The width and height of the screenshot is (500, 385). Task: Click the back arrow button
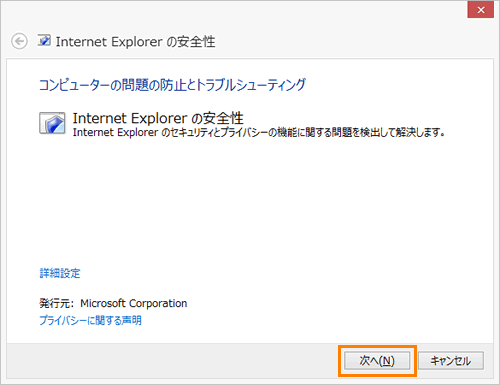[x=19, y=41]
